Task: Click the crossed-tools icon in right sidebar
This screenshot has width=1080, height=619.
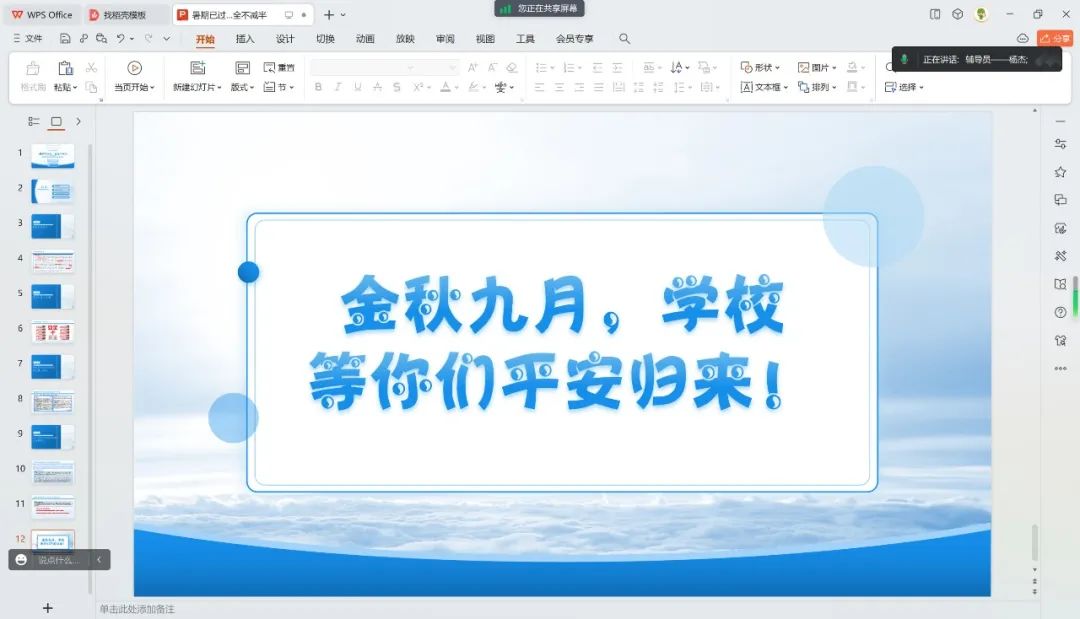Action: click(x=1060, y=256)
